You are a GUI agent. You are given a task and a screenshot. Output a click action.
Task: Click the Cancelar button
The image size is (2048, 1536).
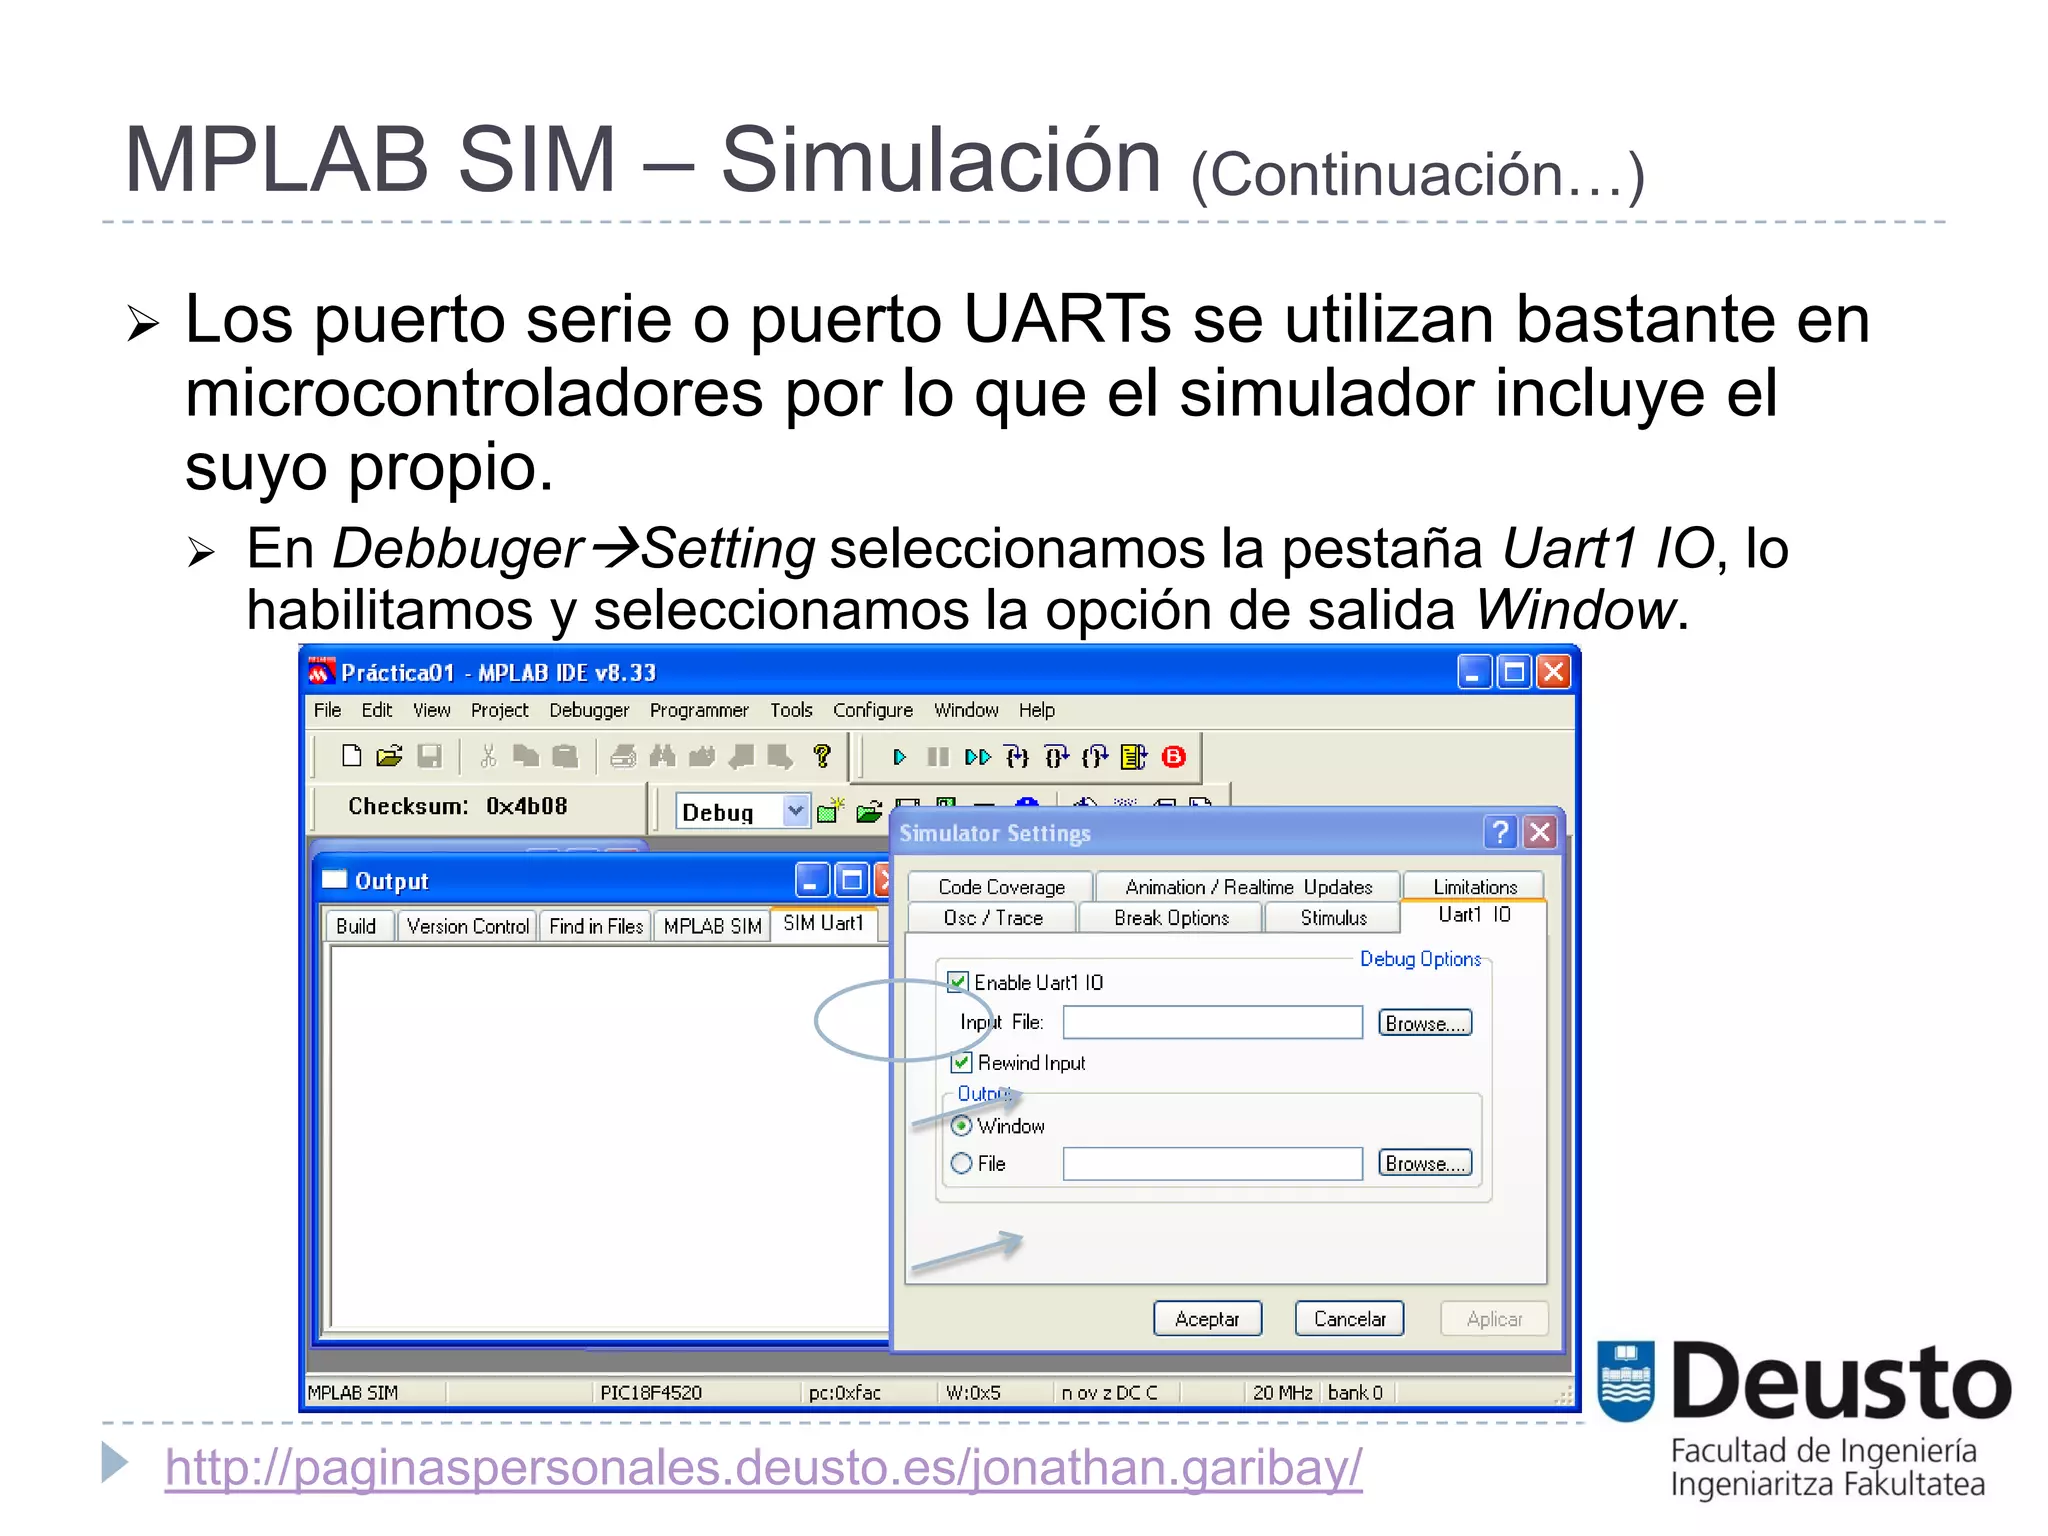[x=1349, y=1319]
